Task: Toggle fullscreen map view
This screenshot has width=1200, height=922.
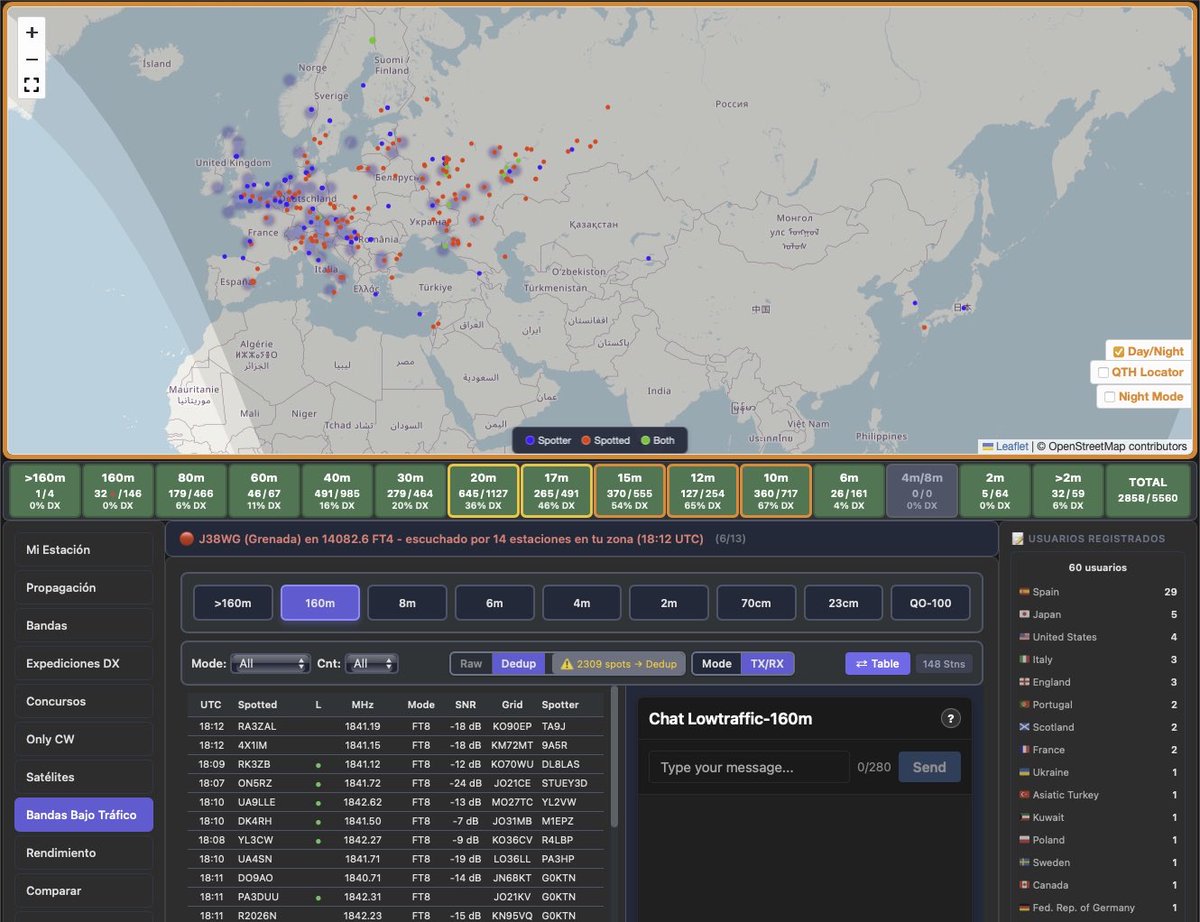Action: 32,85
